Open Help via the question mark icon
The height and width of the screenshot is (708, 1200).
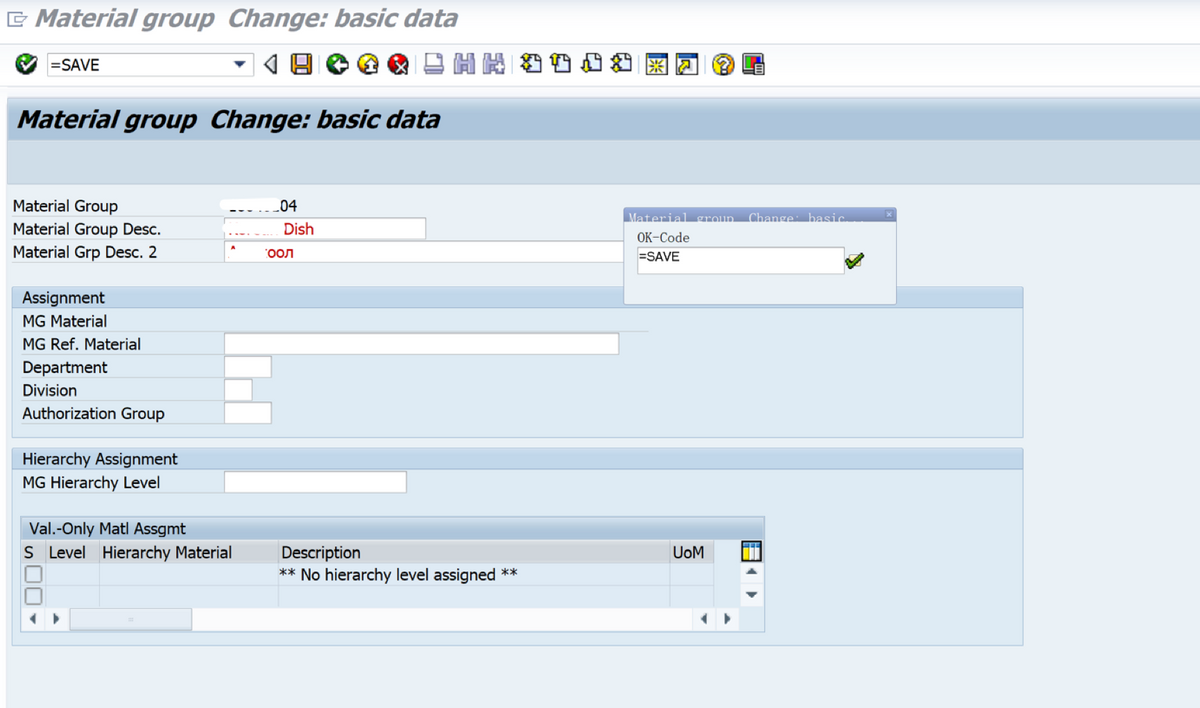click(x=722, y=63)
